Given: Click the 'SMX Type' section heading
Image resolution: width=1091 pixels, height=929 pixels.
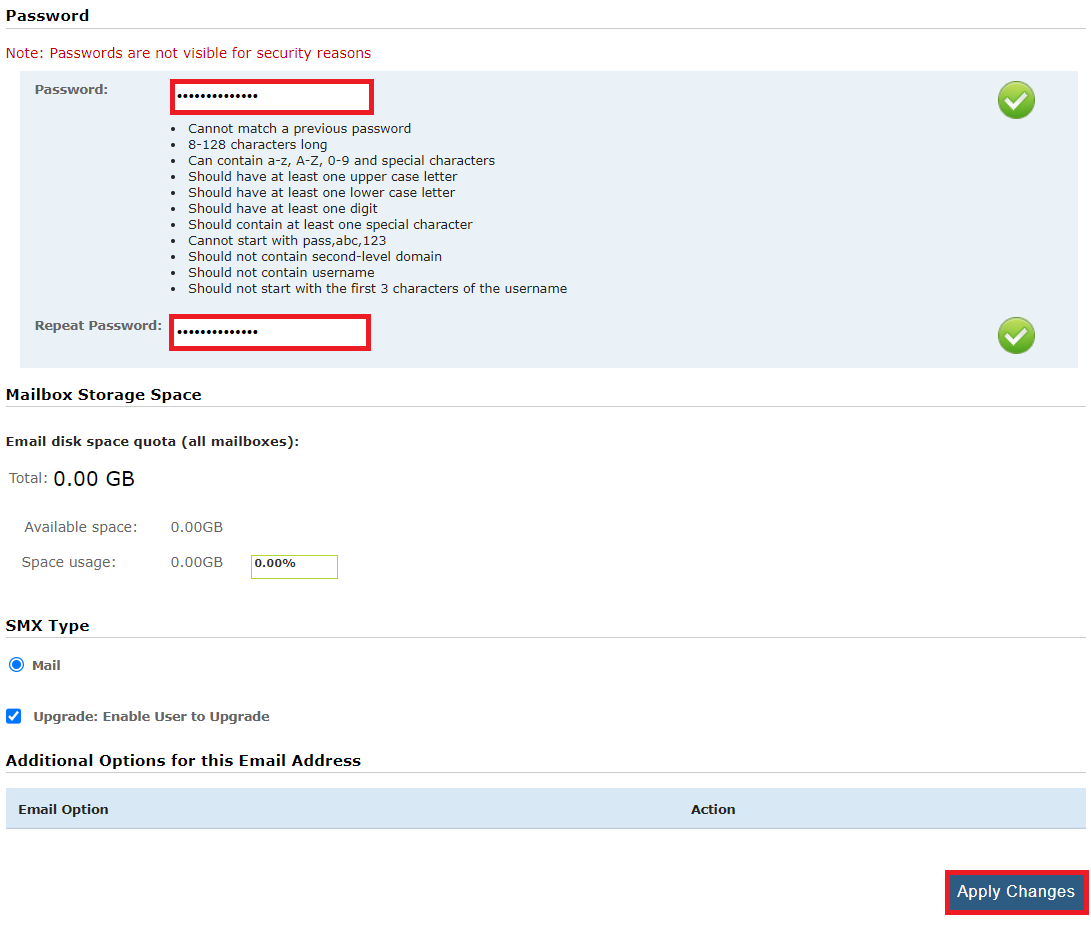Looking at the screenshot, I should [47, 625].
